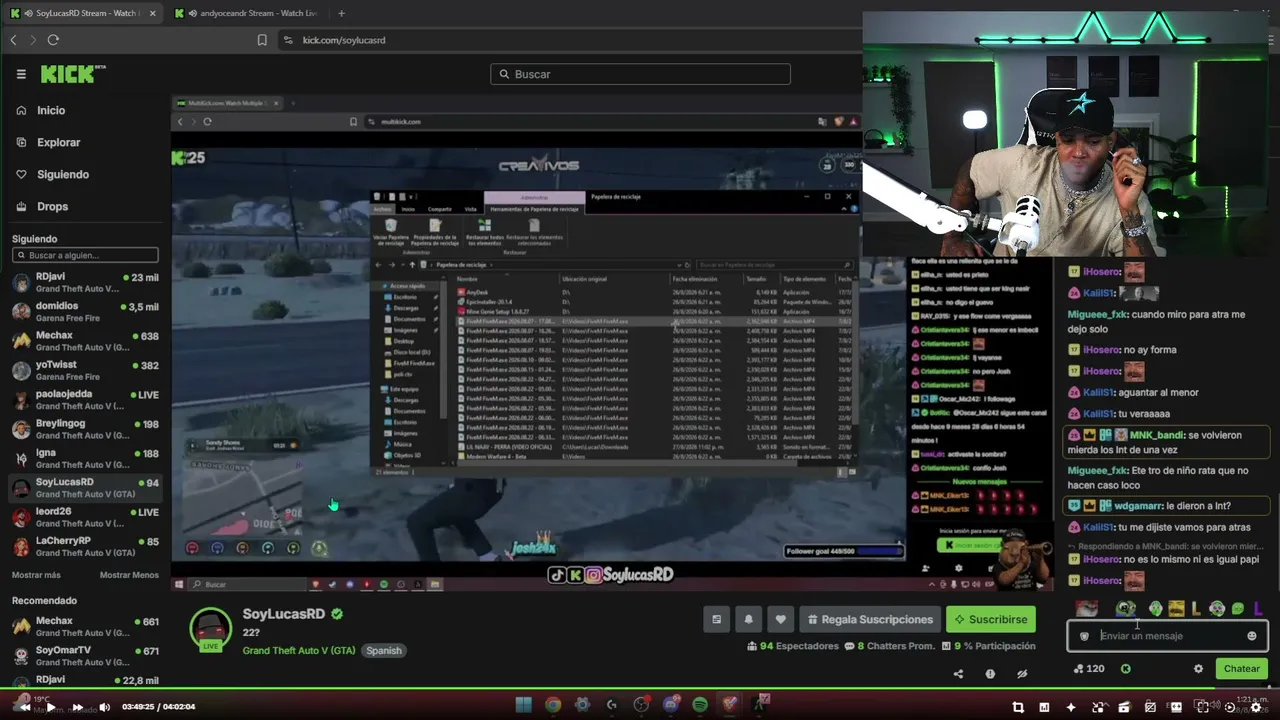This screenshot has height=720, width=1280.
Task: Click Migueee_fxk's 'cuando miro para atra' message
Action: click(1156, 321)
